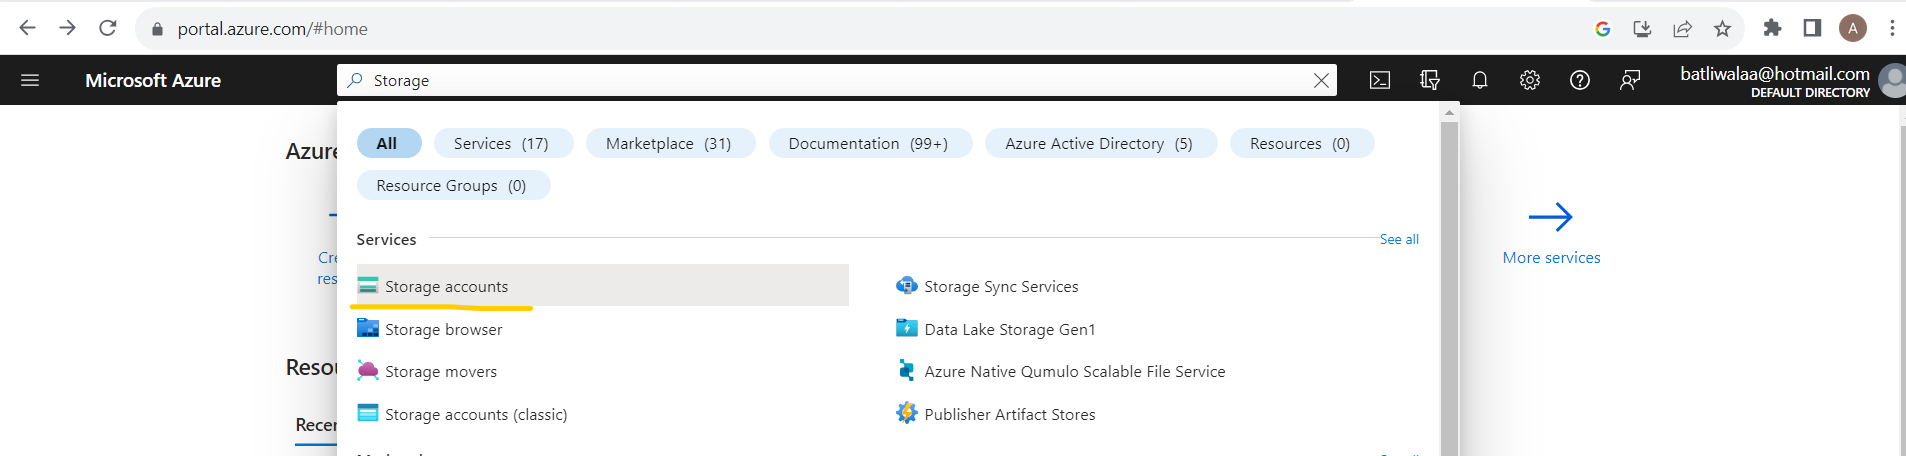The width and height of the screenshot is (1906, 456).
Task: Filter results by Services (17)
Action: point(501,144)
